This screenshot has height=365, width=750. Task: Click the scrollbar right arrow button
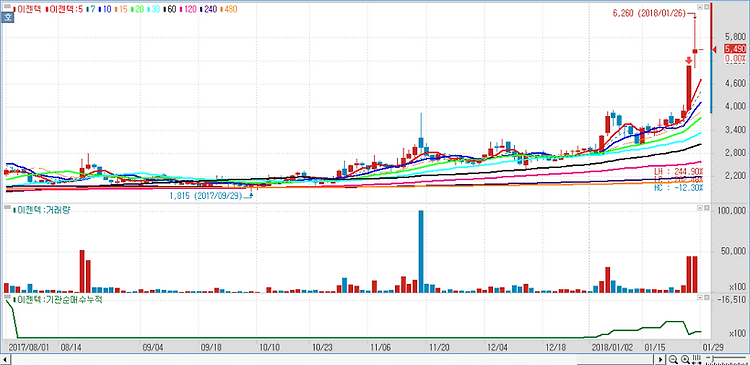661,359
